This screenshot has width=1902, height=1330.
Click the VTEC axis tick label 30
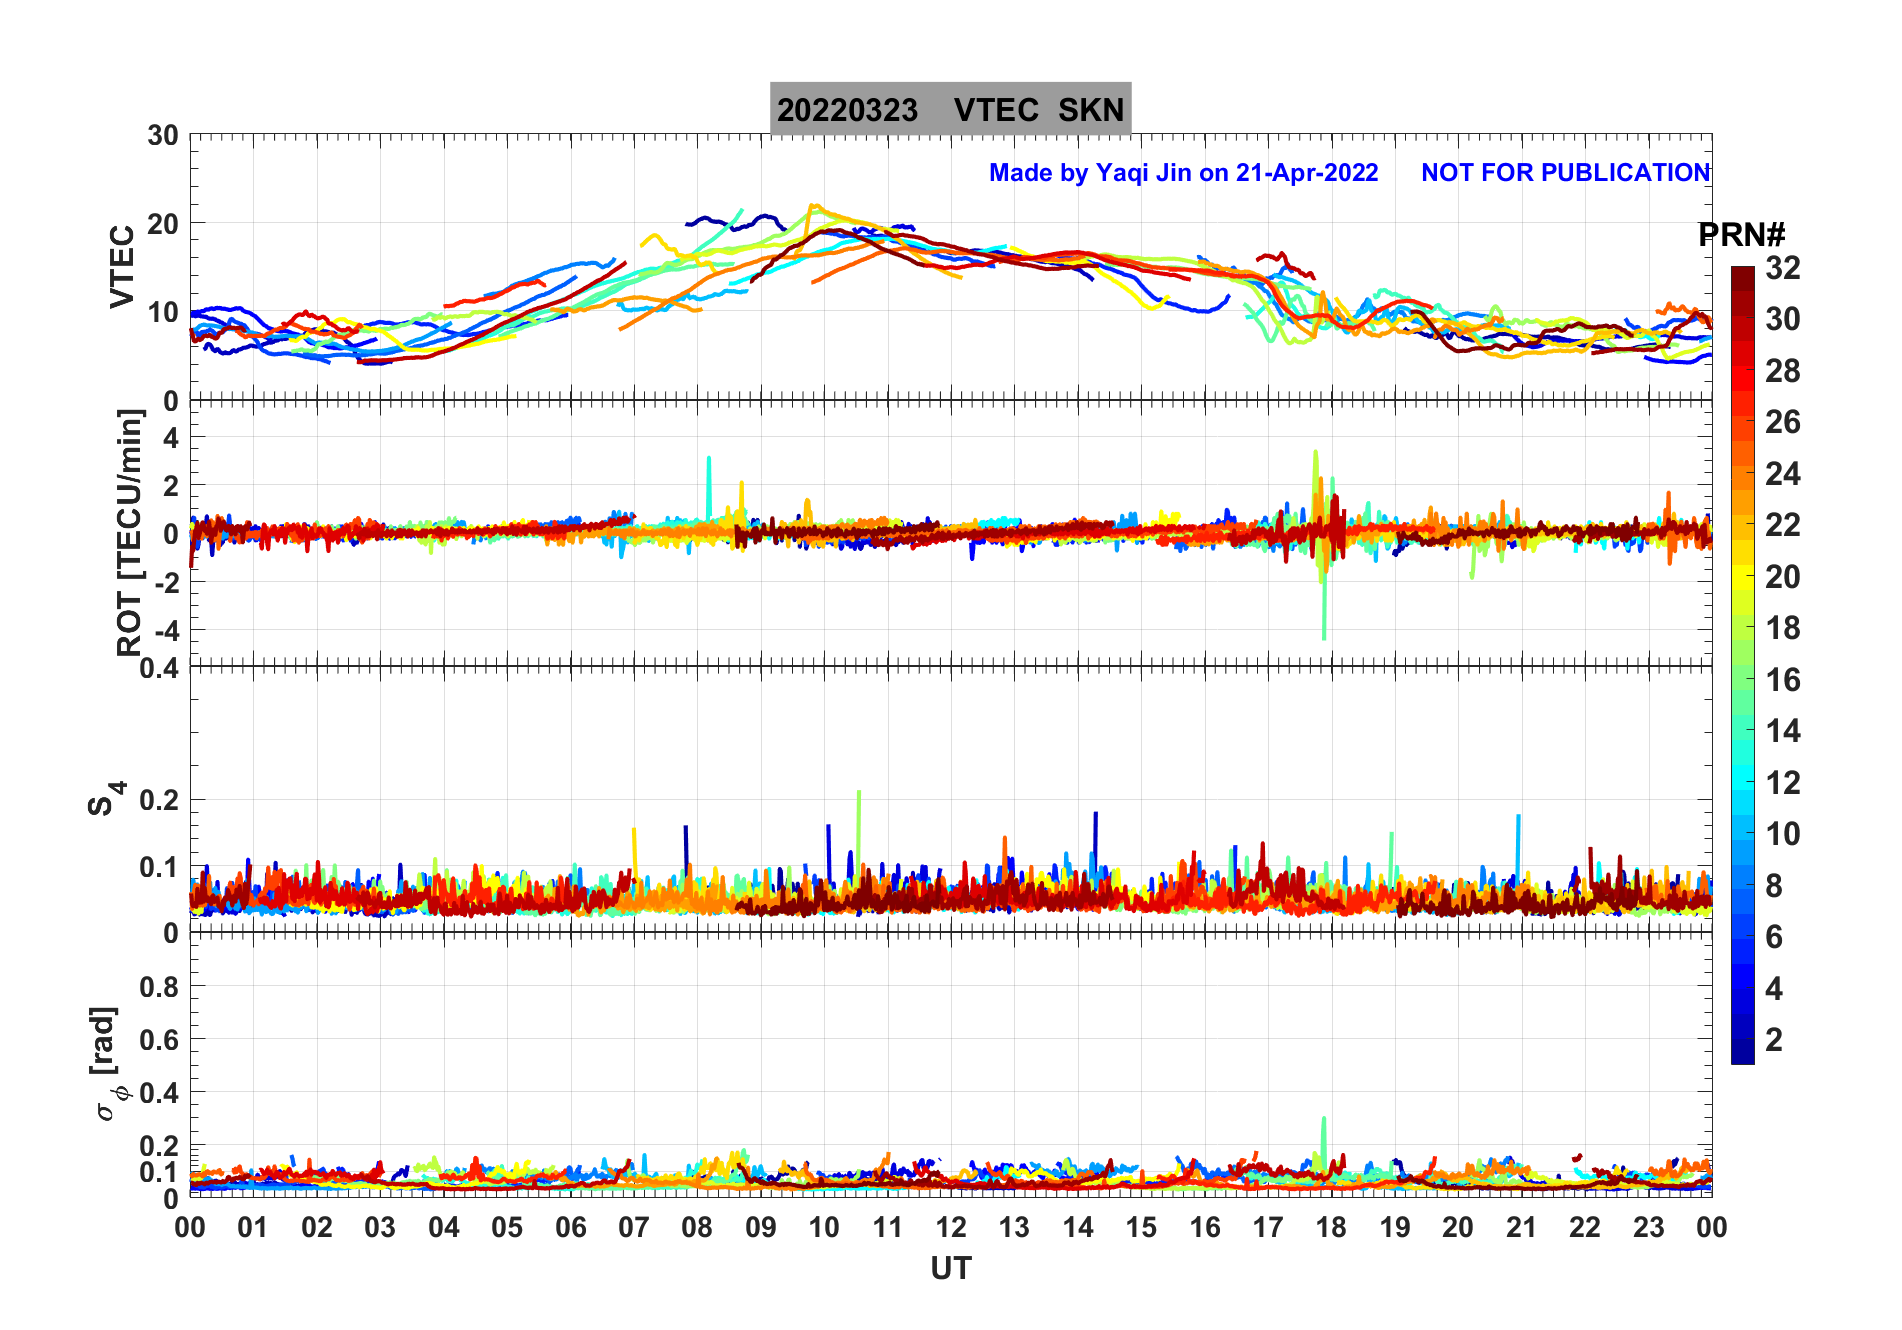tap(163, 136)
